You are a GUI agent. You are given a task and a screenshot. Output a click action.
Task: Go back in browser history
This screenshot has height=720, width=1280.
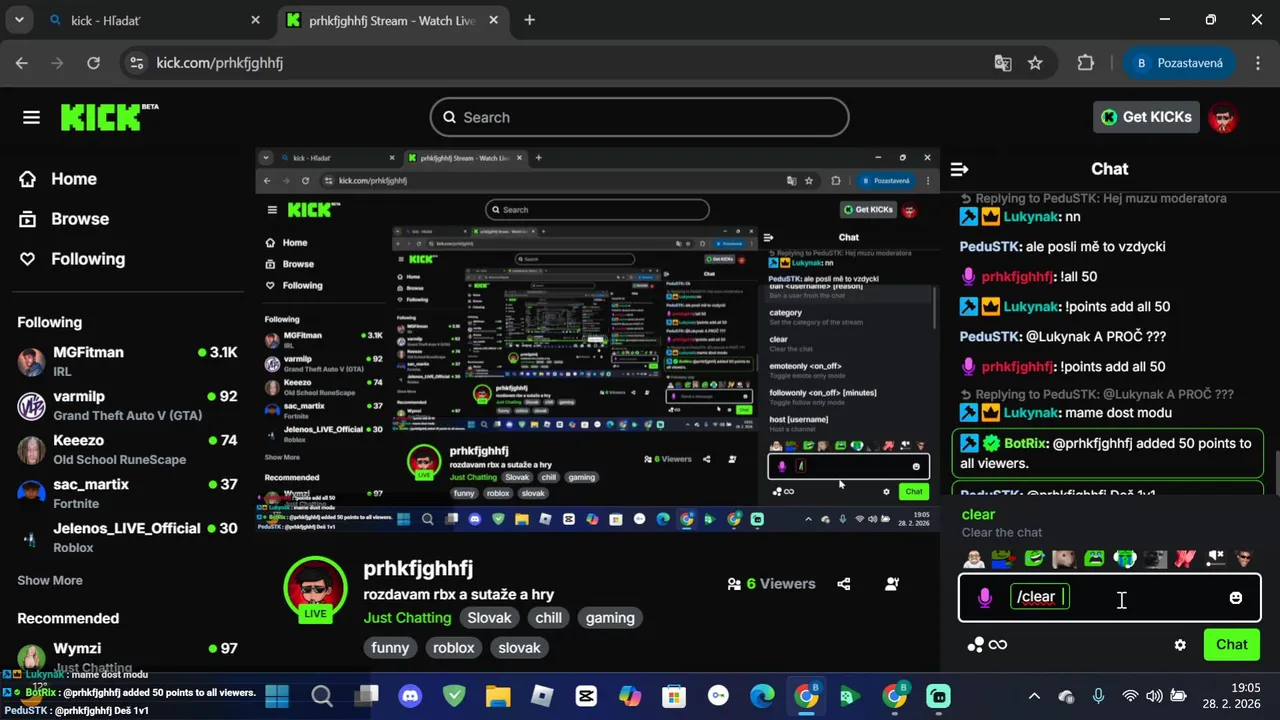tap(22, 63)
